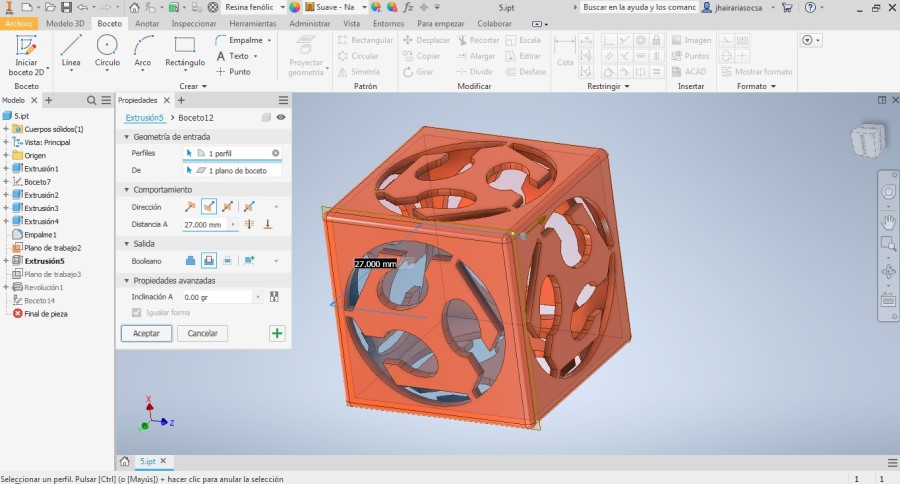Image resolution: width=900 pixels, height=484 pixels.
Task: Select the Línea sketch tool
Action: pos(71,52)
